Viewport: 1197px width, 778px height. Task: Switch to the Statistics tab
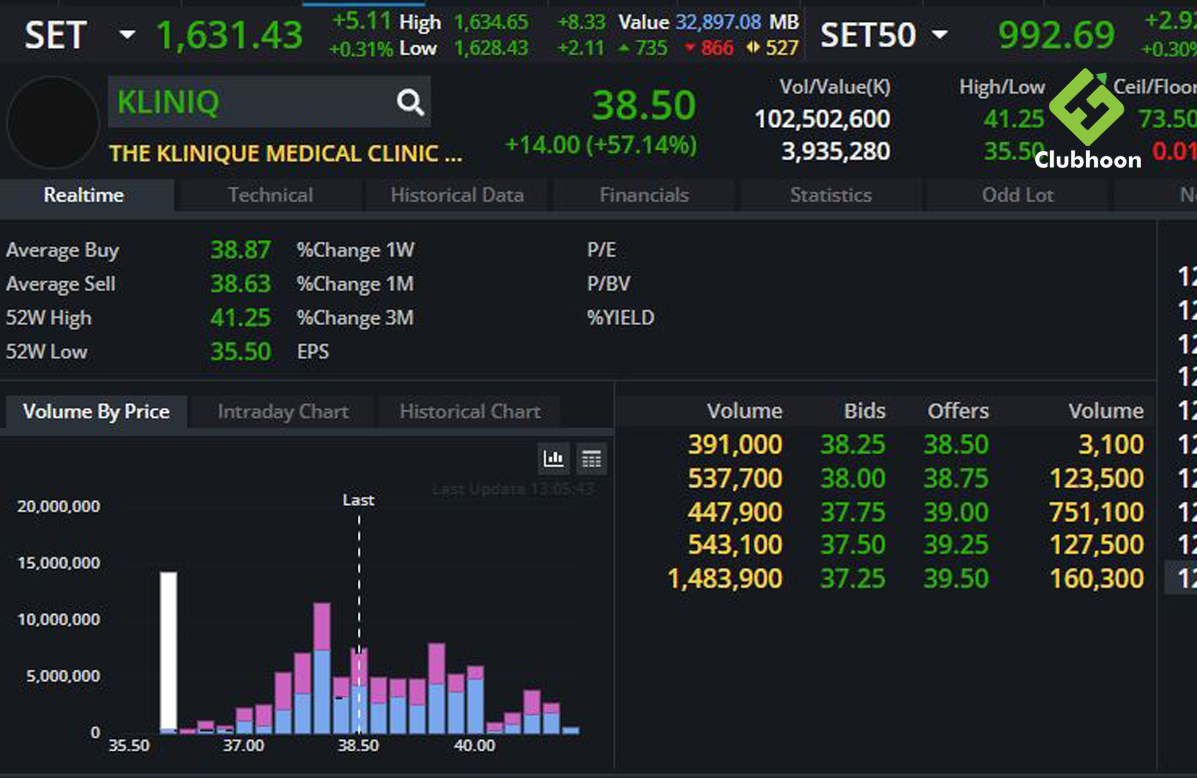[831, 195]
